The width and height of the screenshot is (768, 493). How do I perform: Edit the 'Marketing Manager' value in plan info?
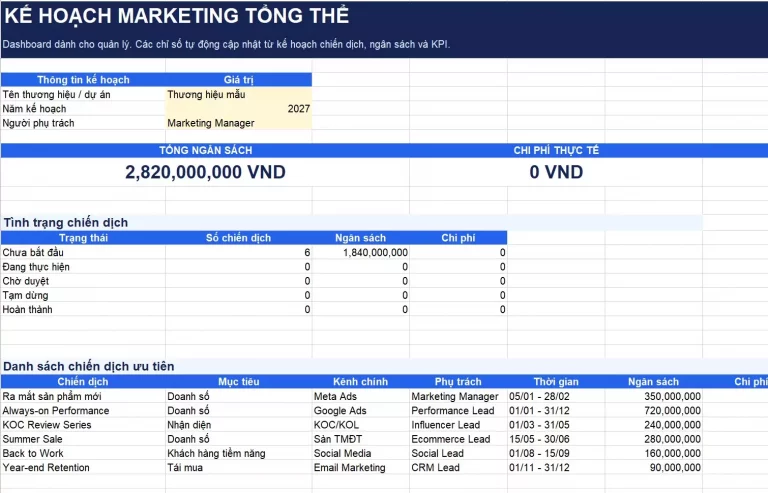(x=239, y=123)
